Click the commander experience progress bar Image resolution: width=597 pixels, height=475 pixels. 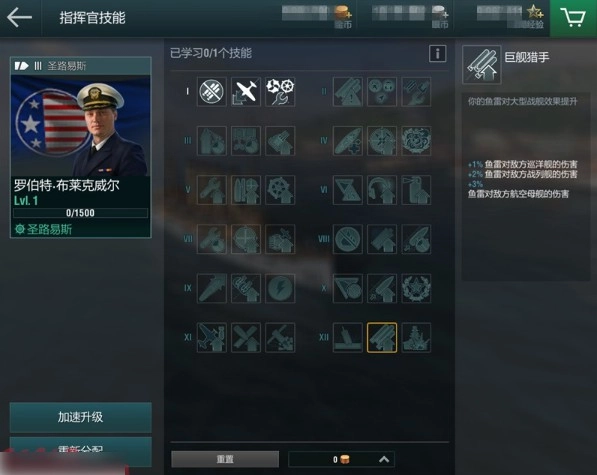(x=80, y=213)
